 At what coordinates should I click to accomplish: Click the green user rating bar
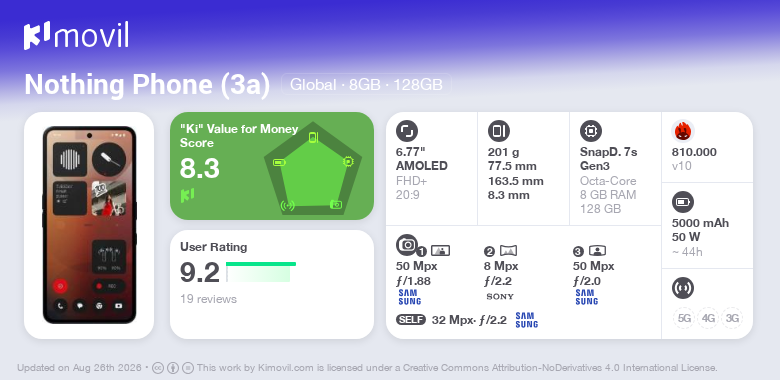(261, 264)
